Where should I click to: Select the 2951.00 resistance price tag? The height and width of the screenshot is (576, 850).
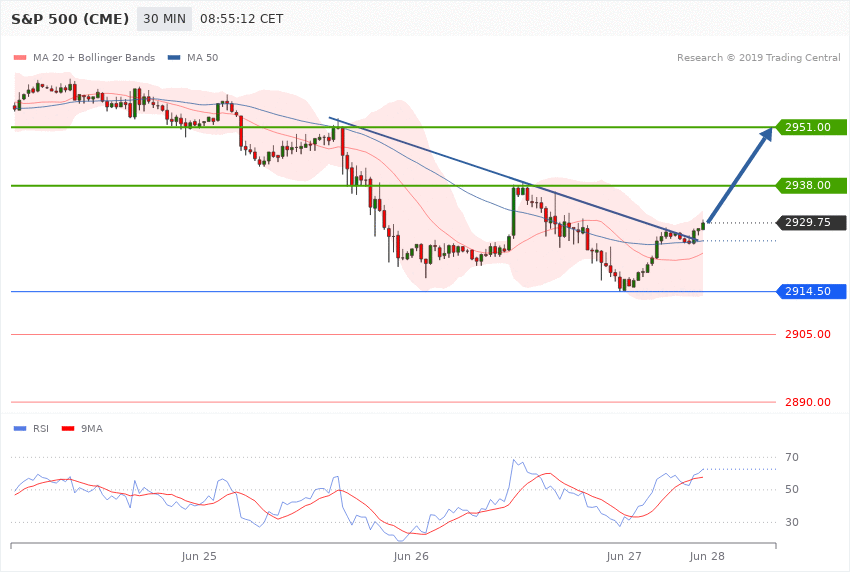[812, 127]
